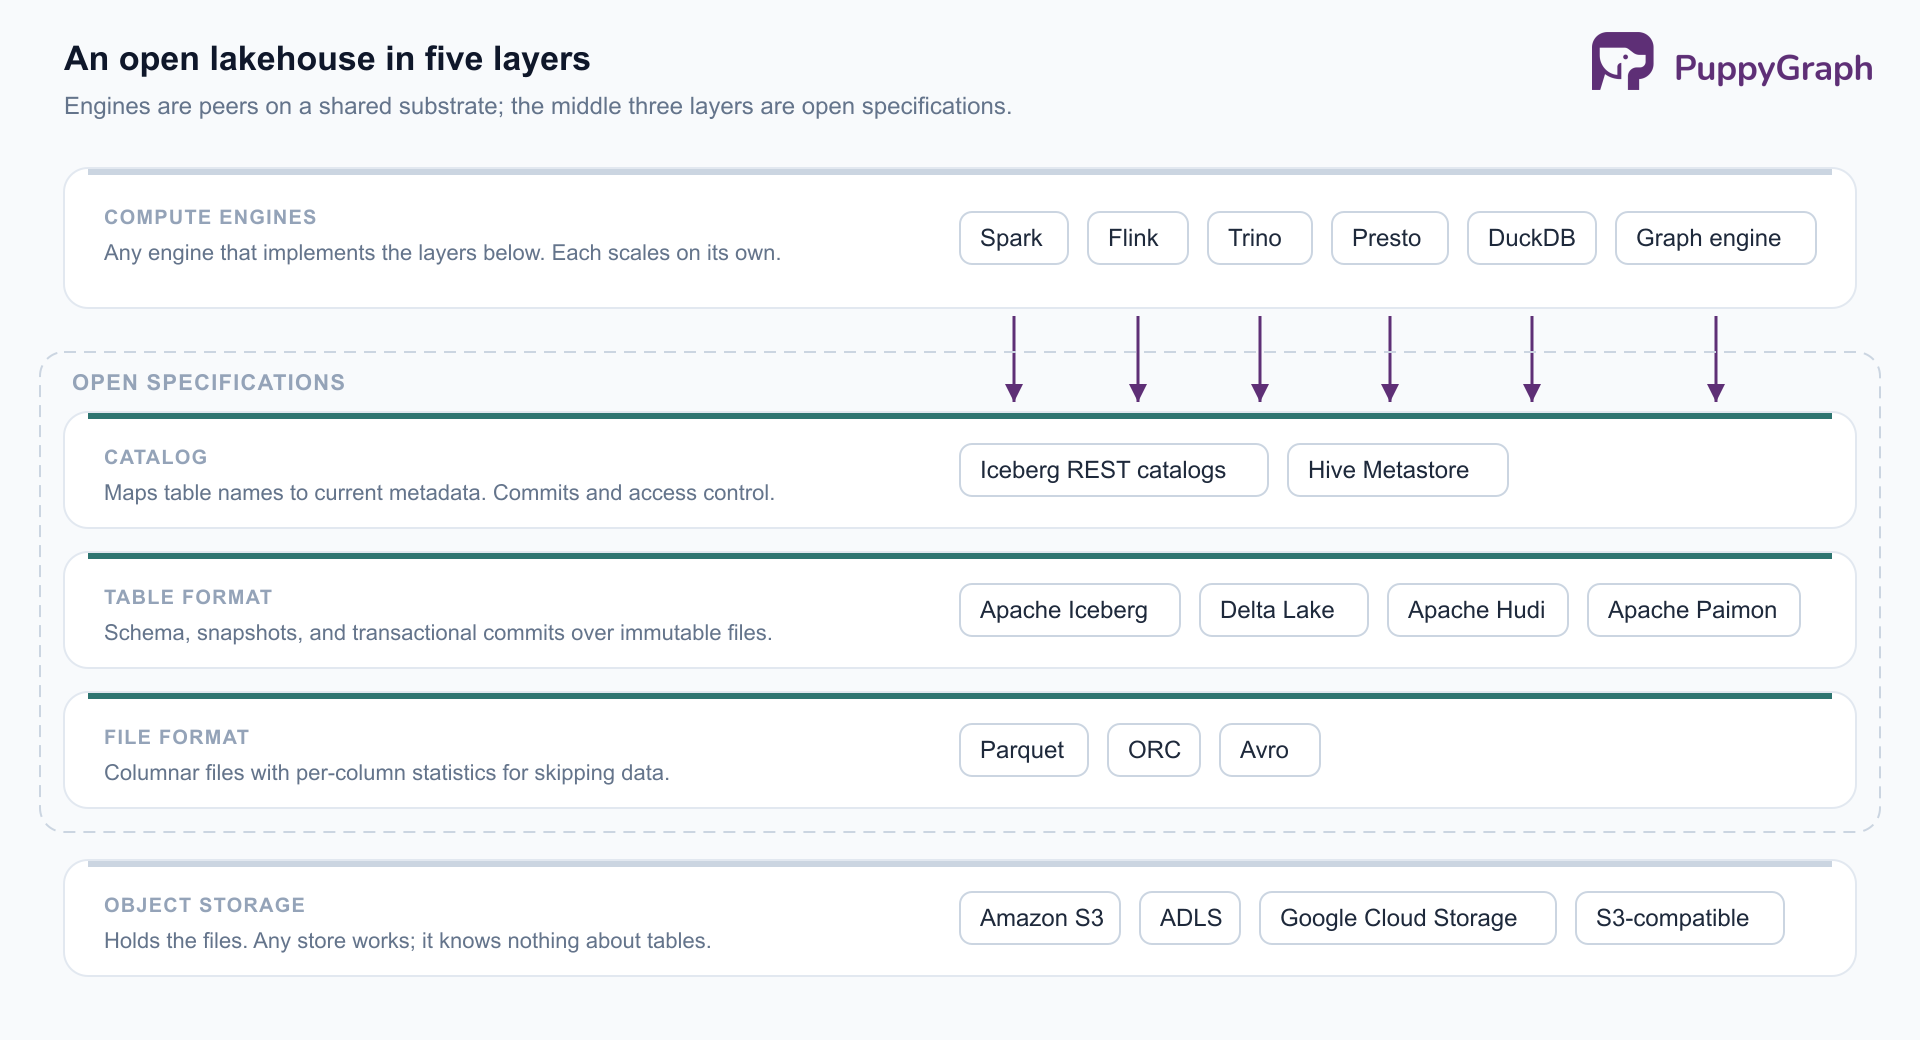Click the Apache Hudi chip

pos(1478,610)
